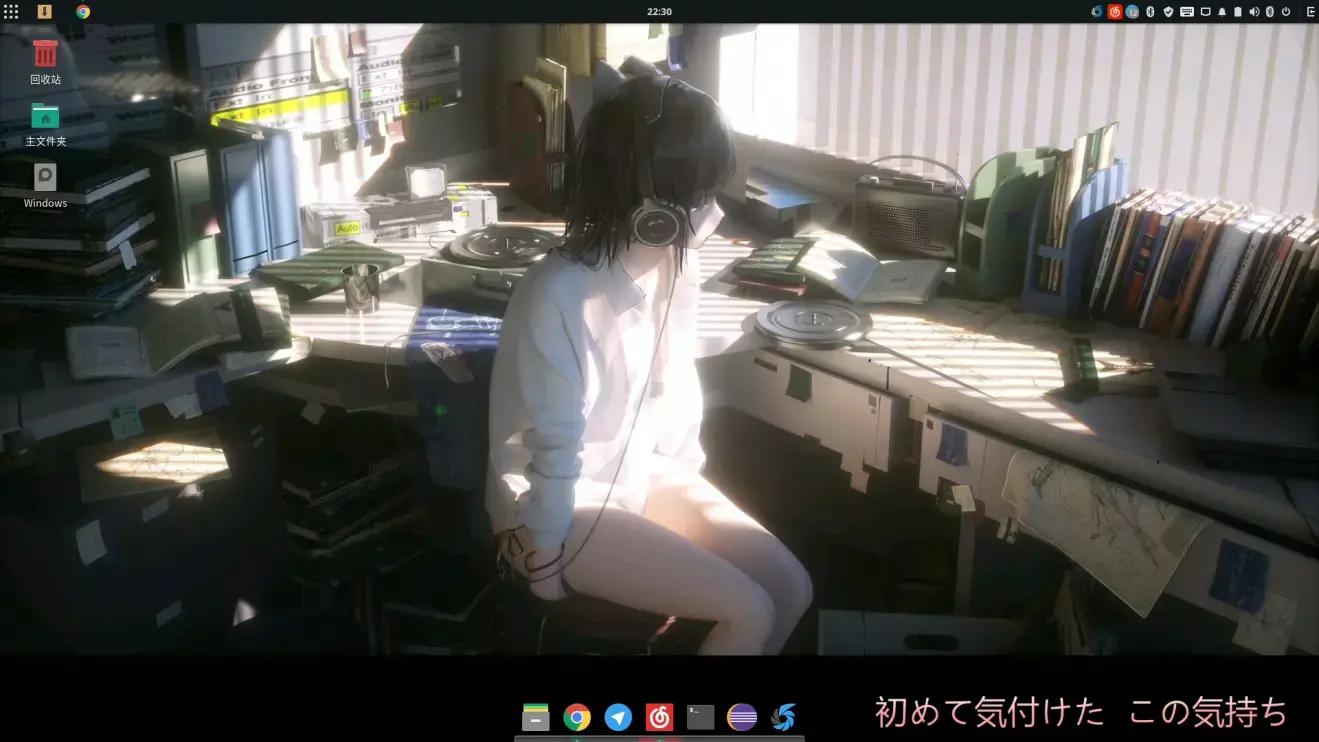Open the 回收站 trash on the desktop

coord(45,55)
